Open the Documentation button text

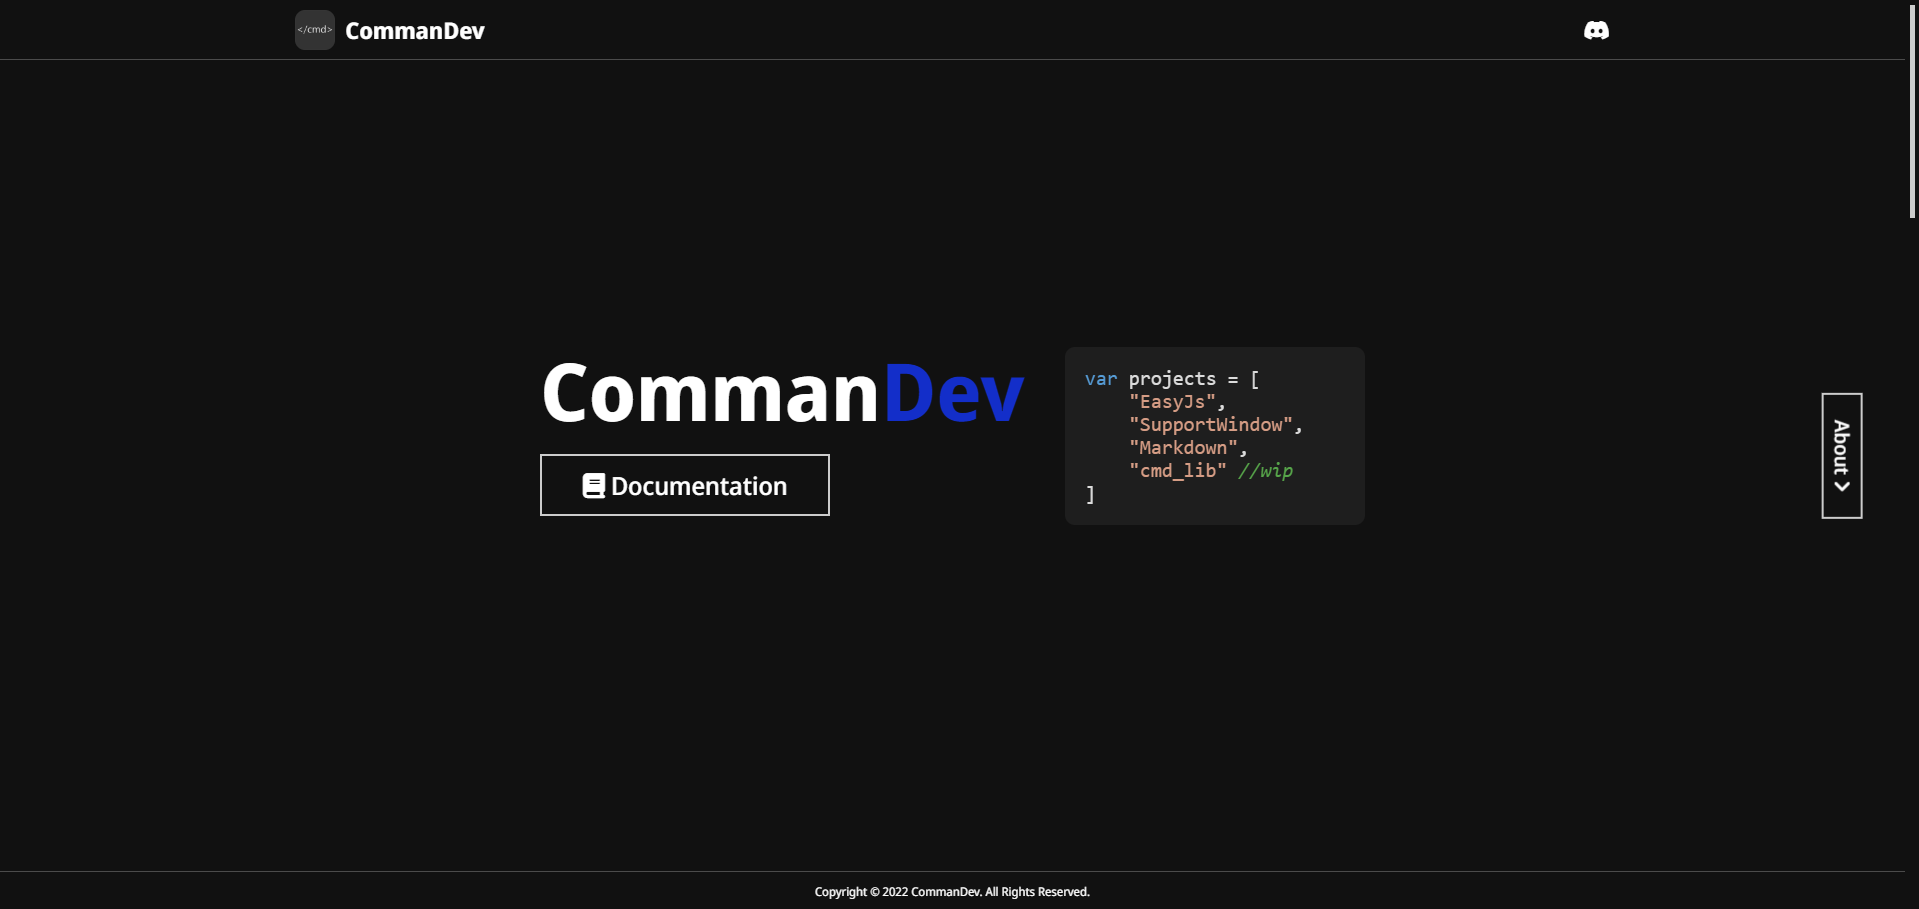pos(698,486)
